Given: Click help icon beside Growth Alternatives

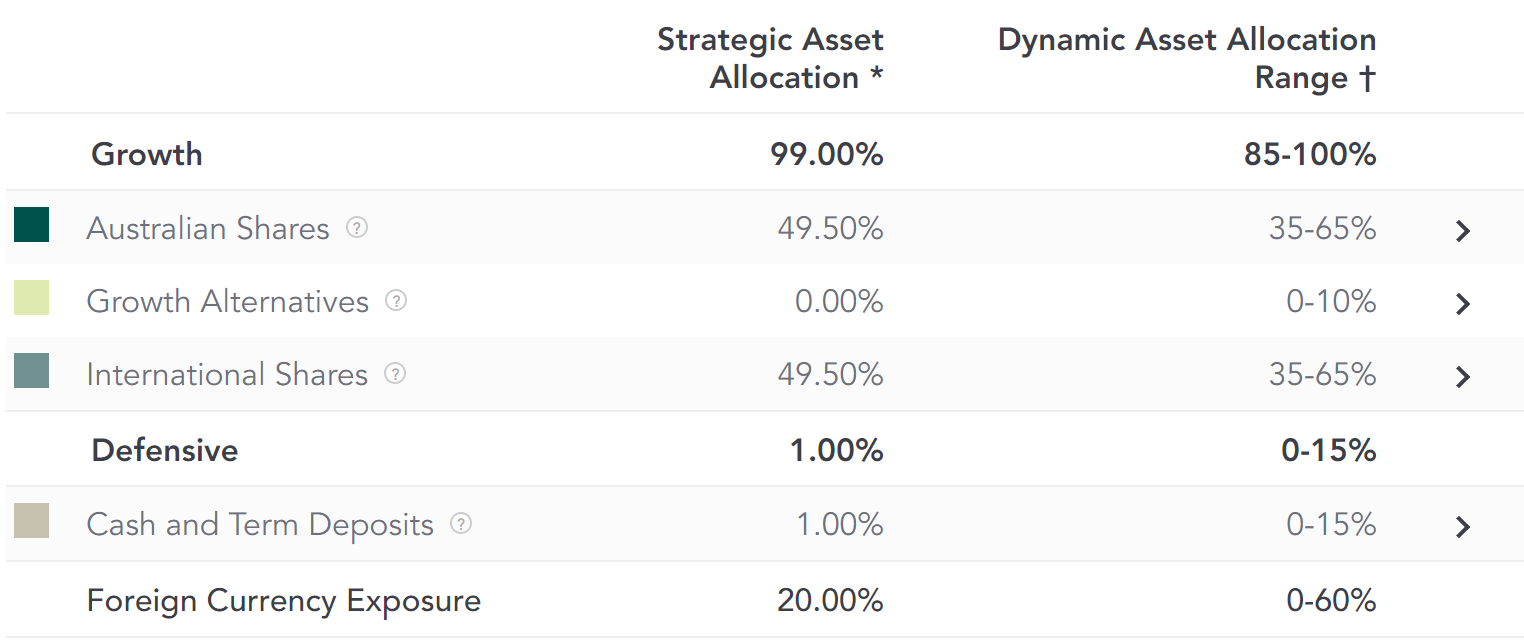Looking at the screenshot, I should 396,301.
